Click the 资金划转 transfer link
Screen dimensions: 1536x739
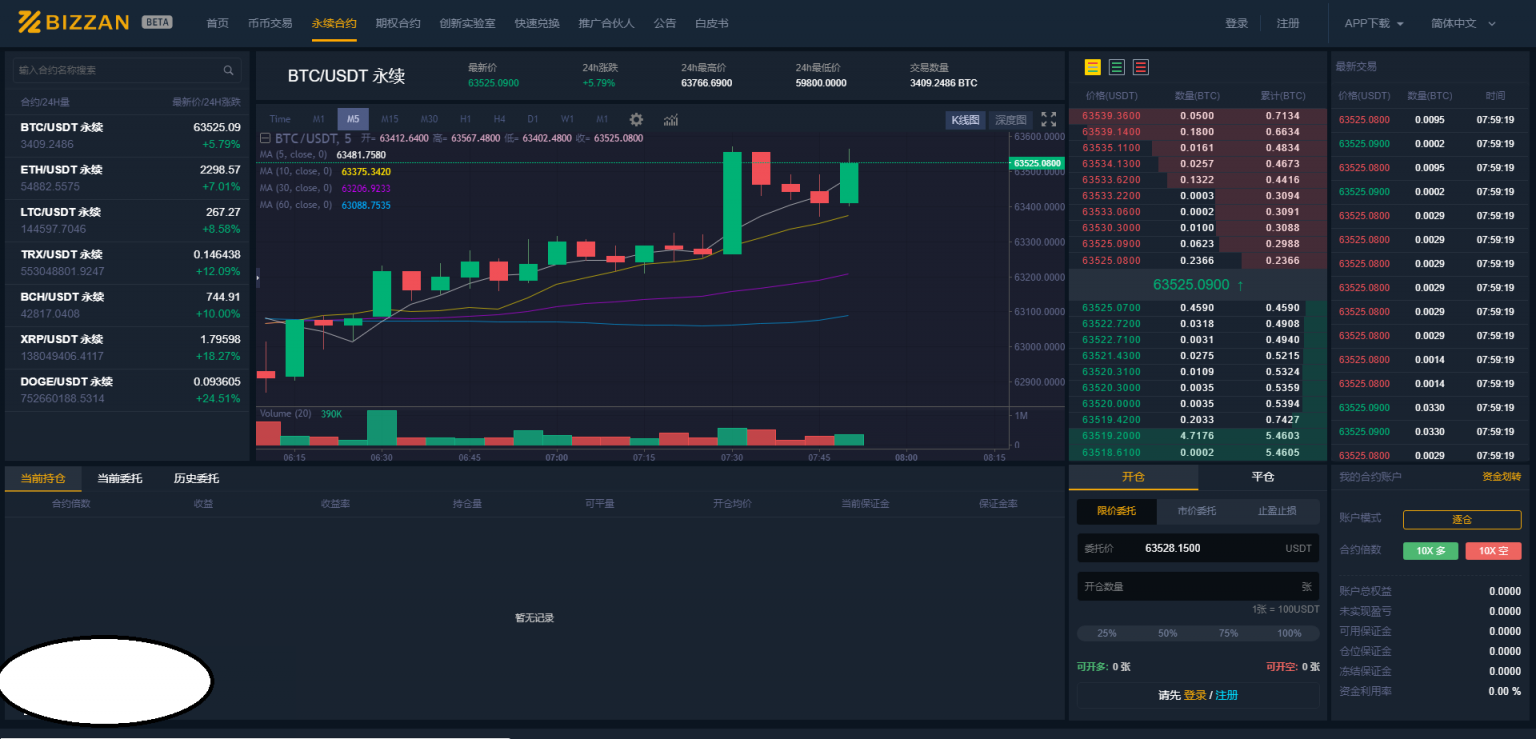pyautogui.click(x=1501, y=477)
